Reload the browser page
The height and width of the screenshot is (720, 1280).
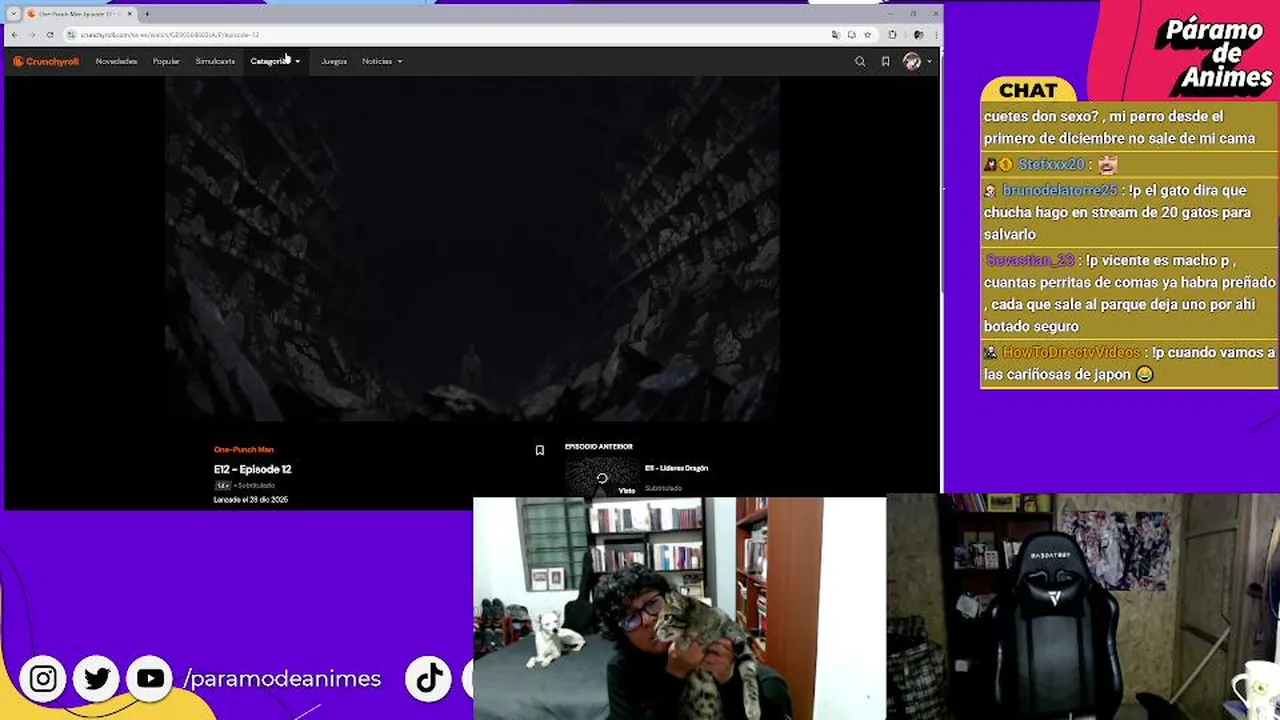(x=50, y=34)
